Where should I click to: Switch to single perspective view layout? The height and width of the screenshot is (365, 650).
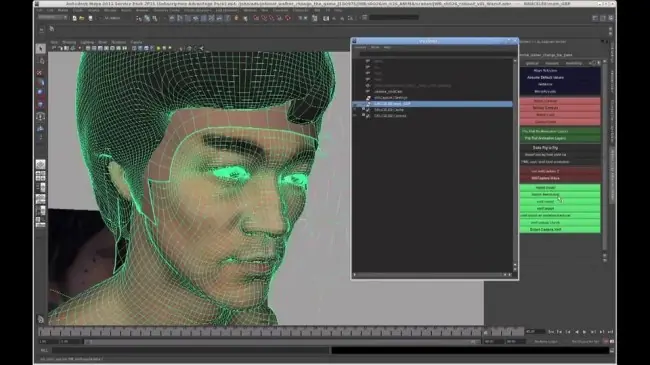coord(40,164)
